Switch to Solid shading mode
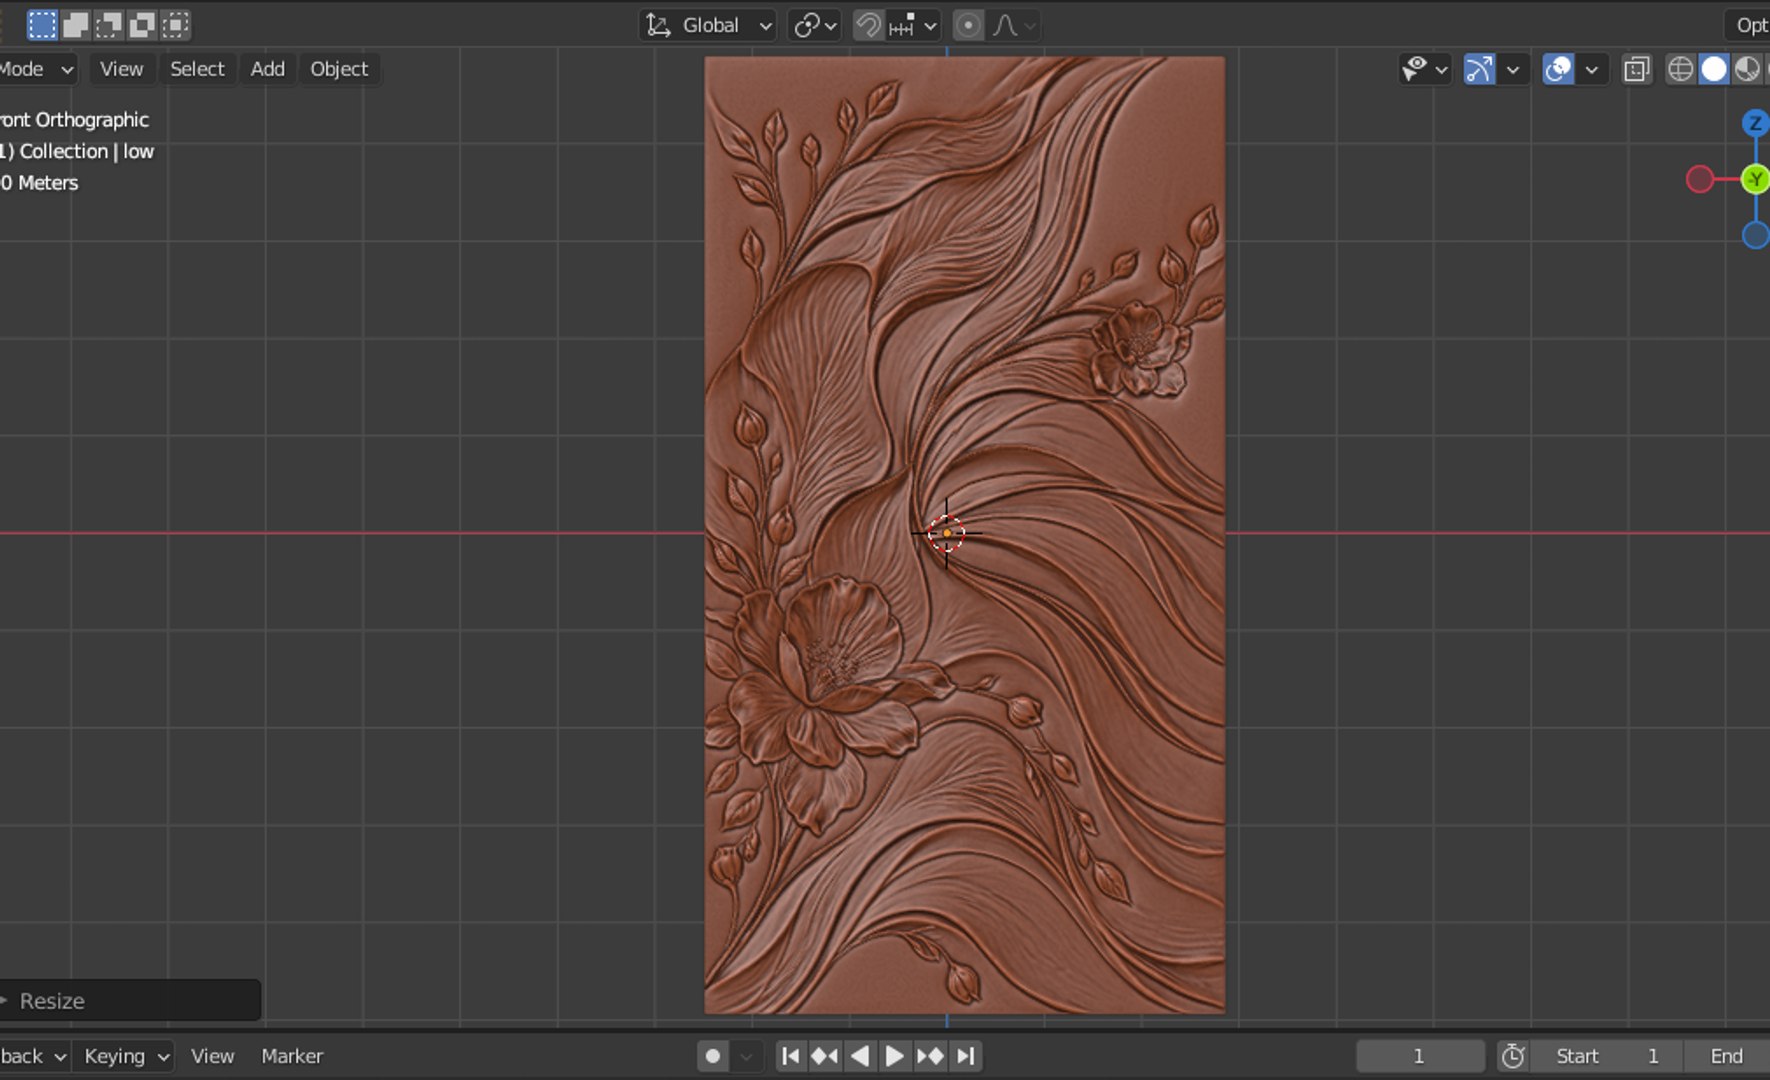 pos(1714,69)
